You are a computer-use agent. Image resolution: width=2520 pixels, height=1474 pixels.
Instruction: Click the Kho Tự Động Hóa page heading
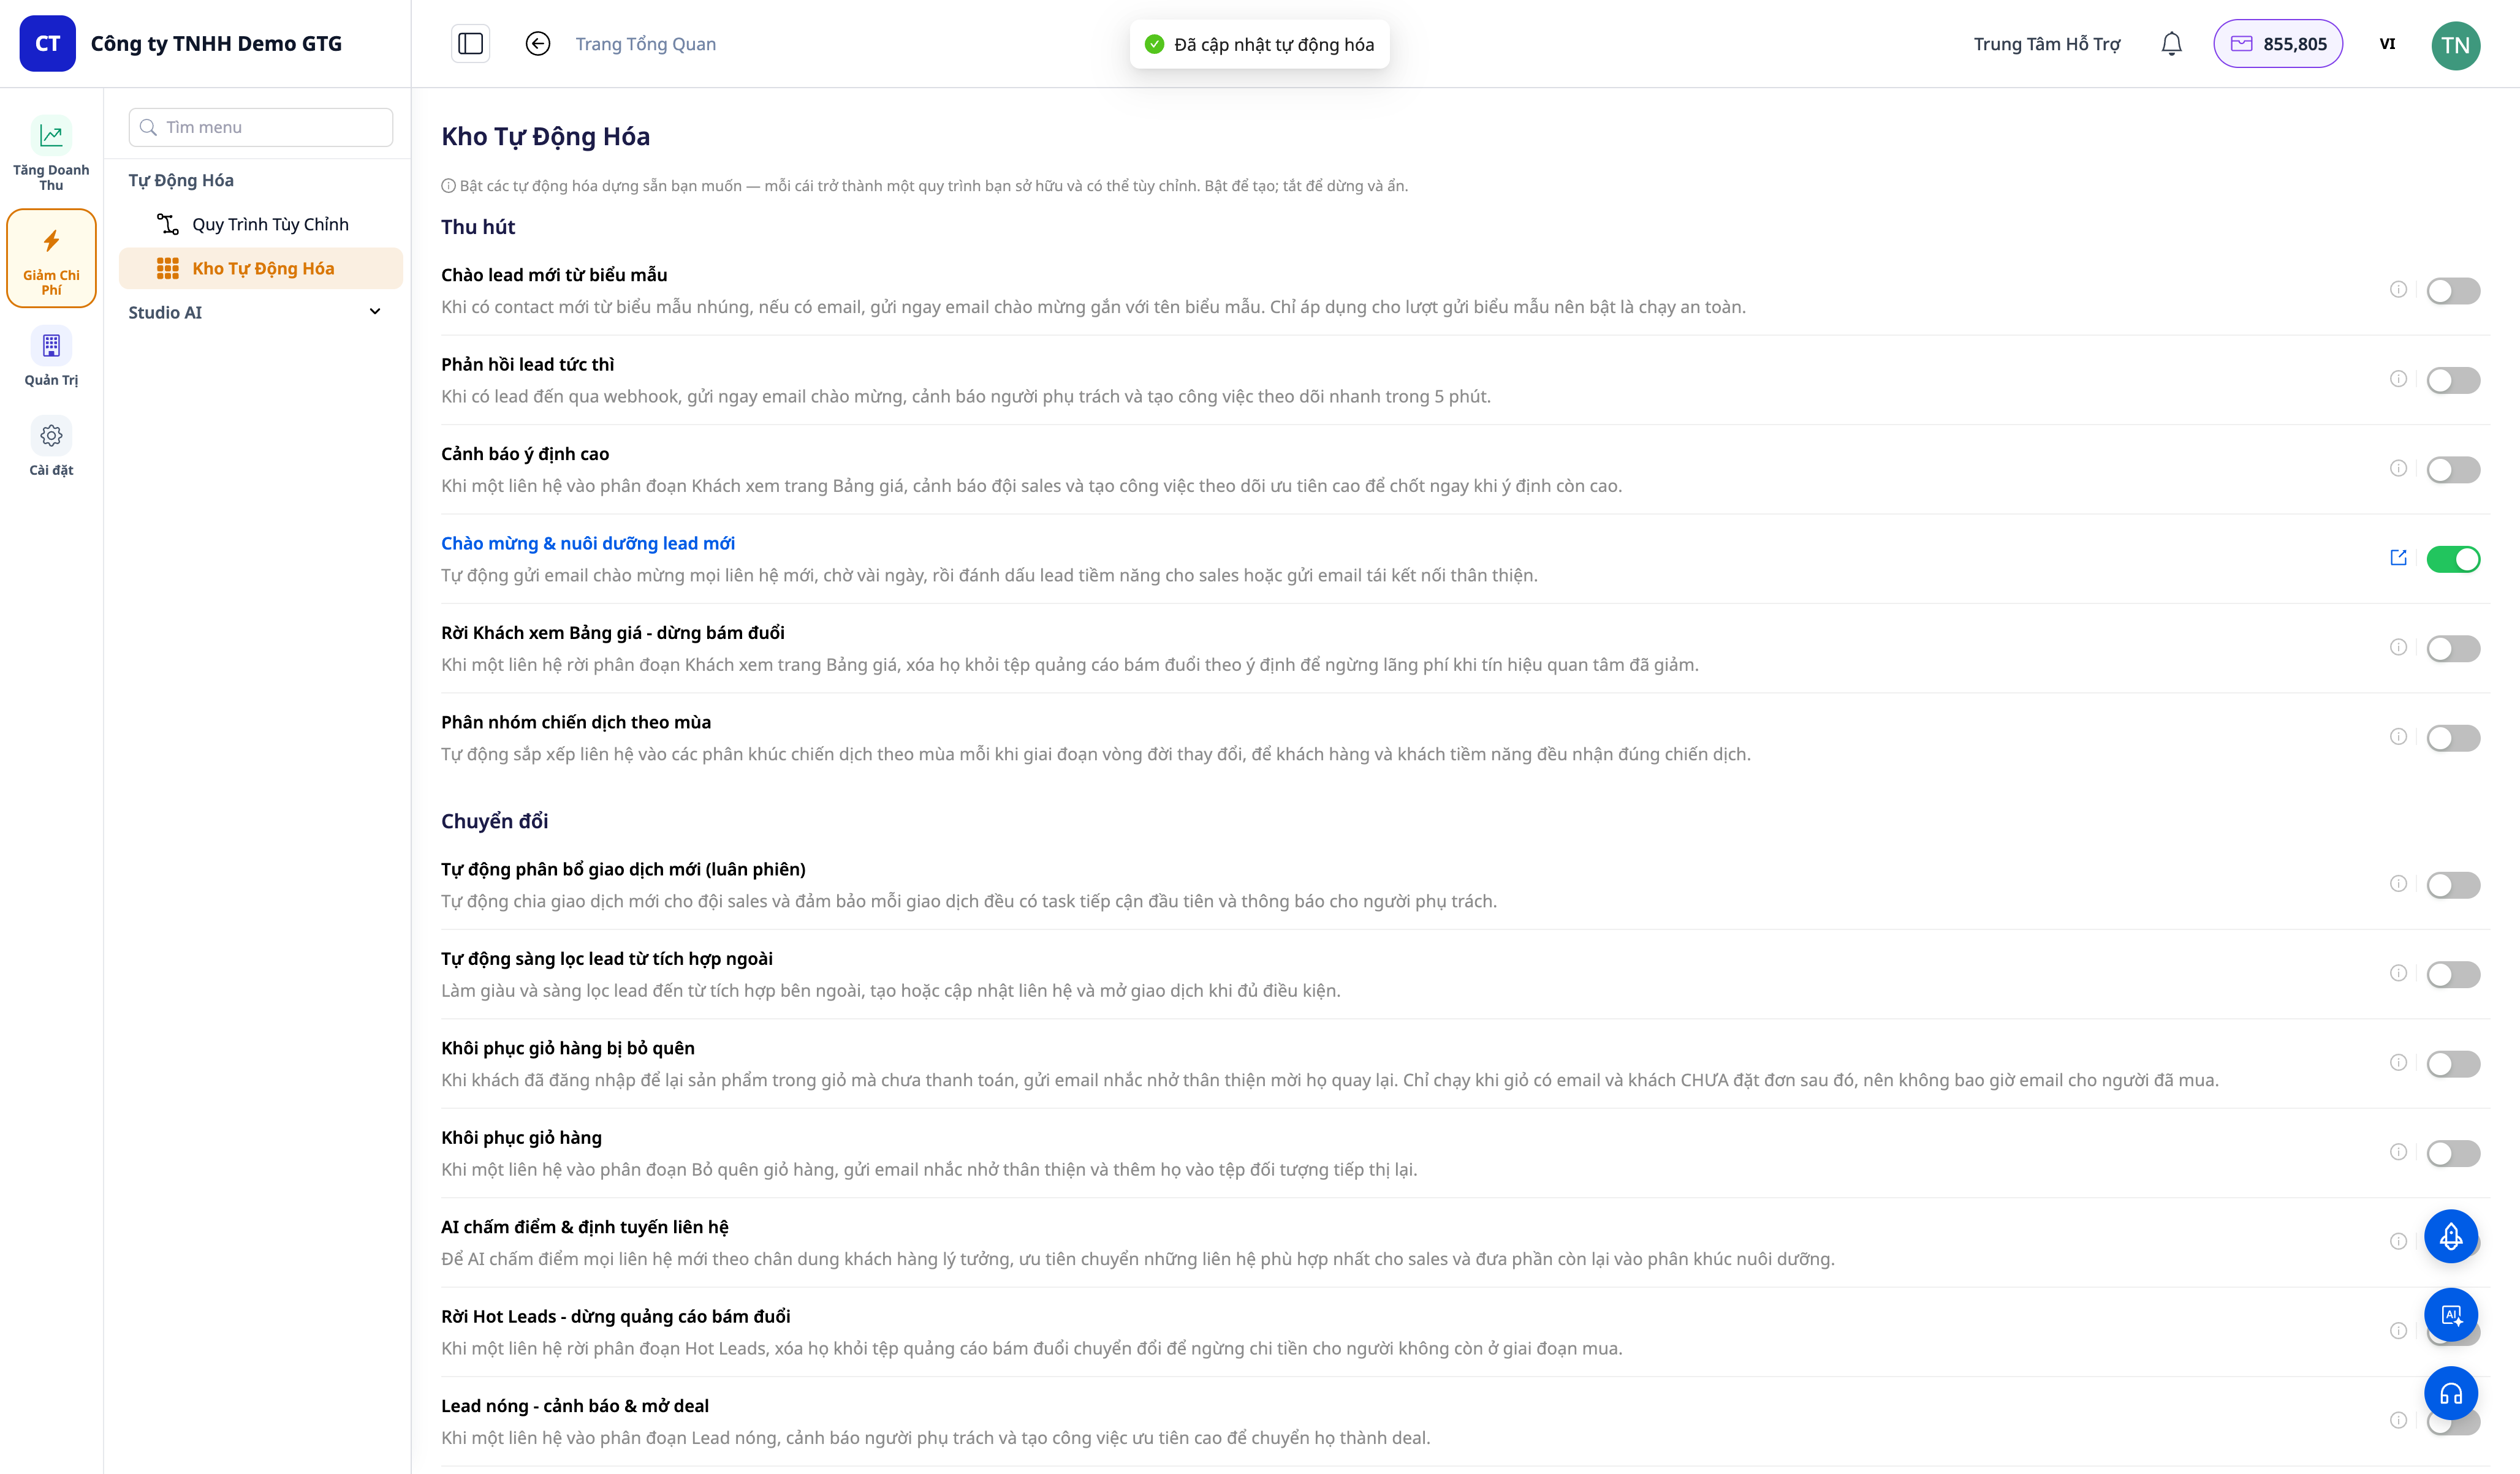tap(545, 136)
